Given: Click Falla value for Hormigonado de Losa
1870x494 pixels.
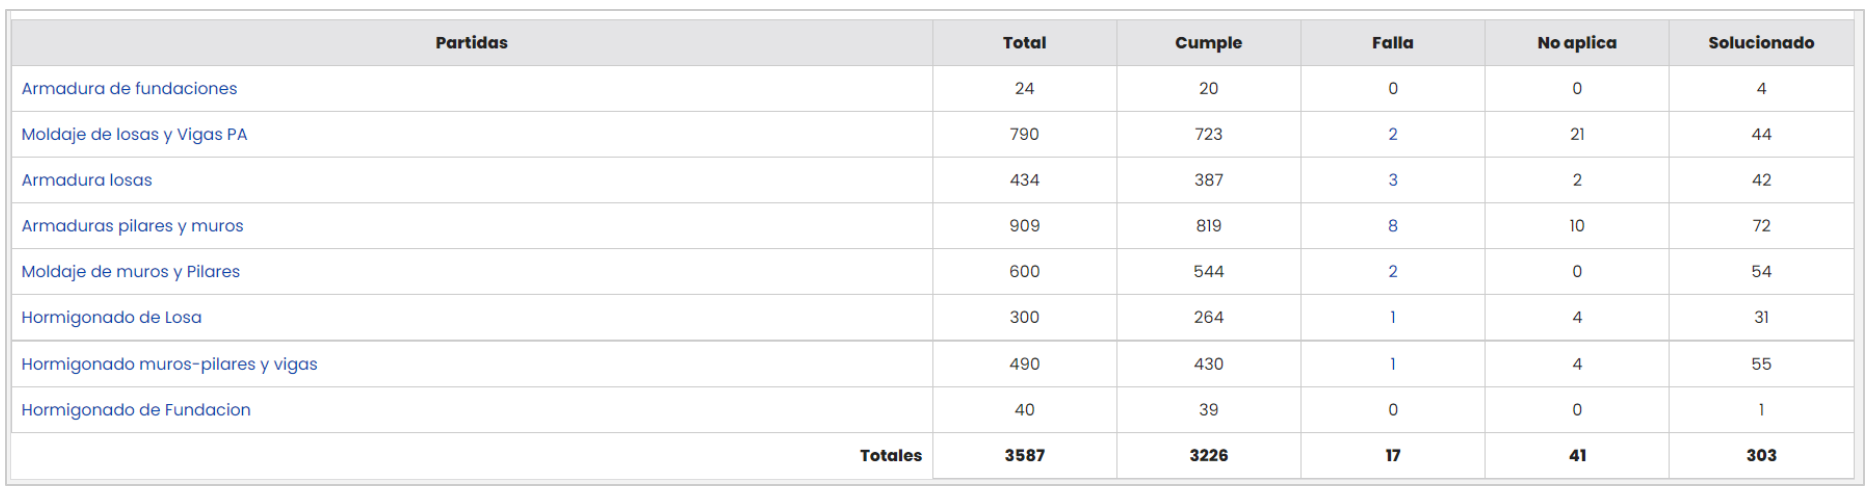Looking at the screenshot, I should coord(1392,317).
